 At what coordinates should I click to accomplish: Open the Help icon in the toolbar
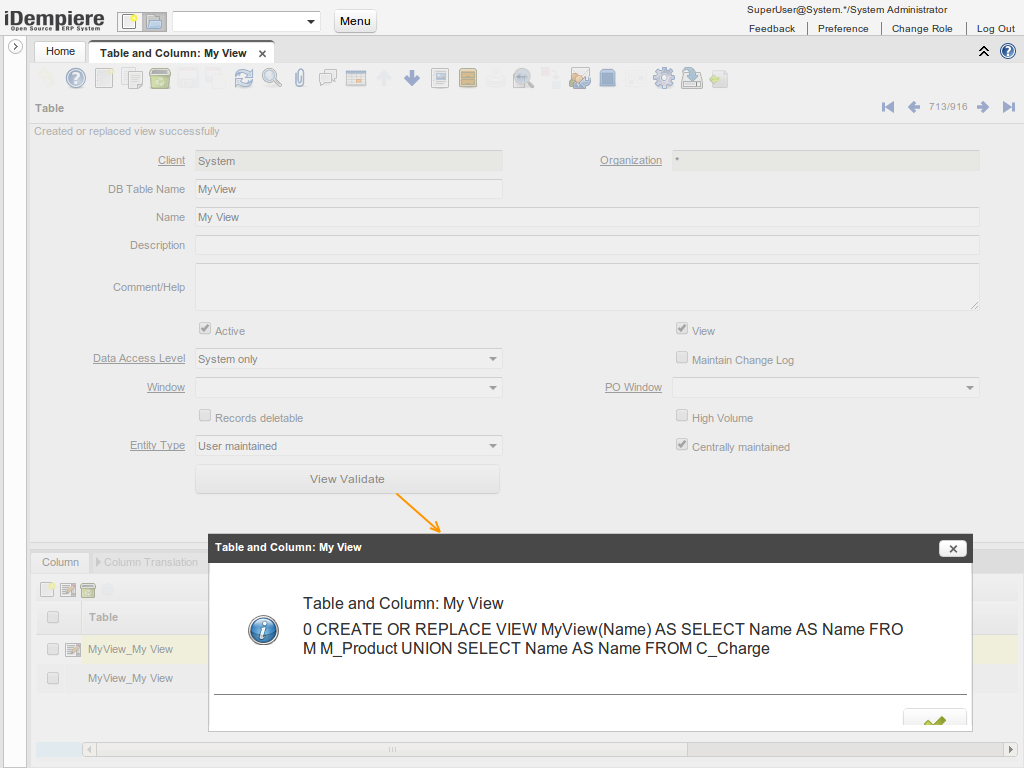tap(75, 78)
